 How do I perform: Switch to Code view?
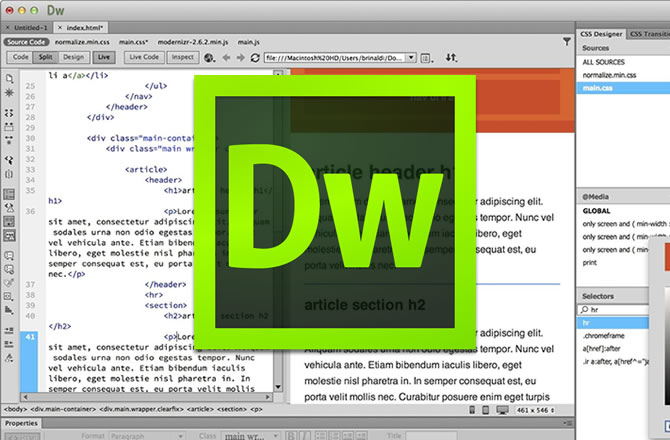click(20, 57)
